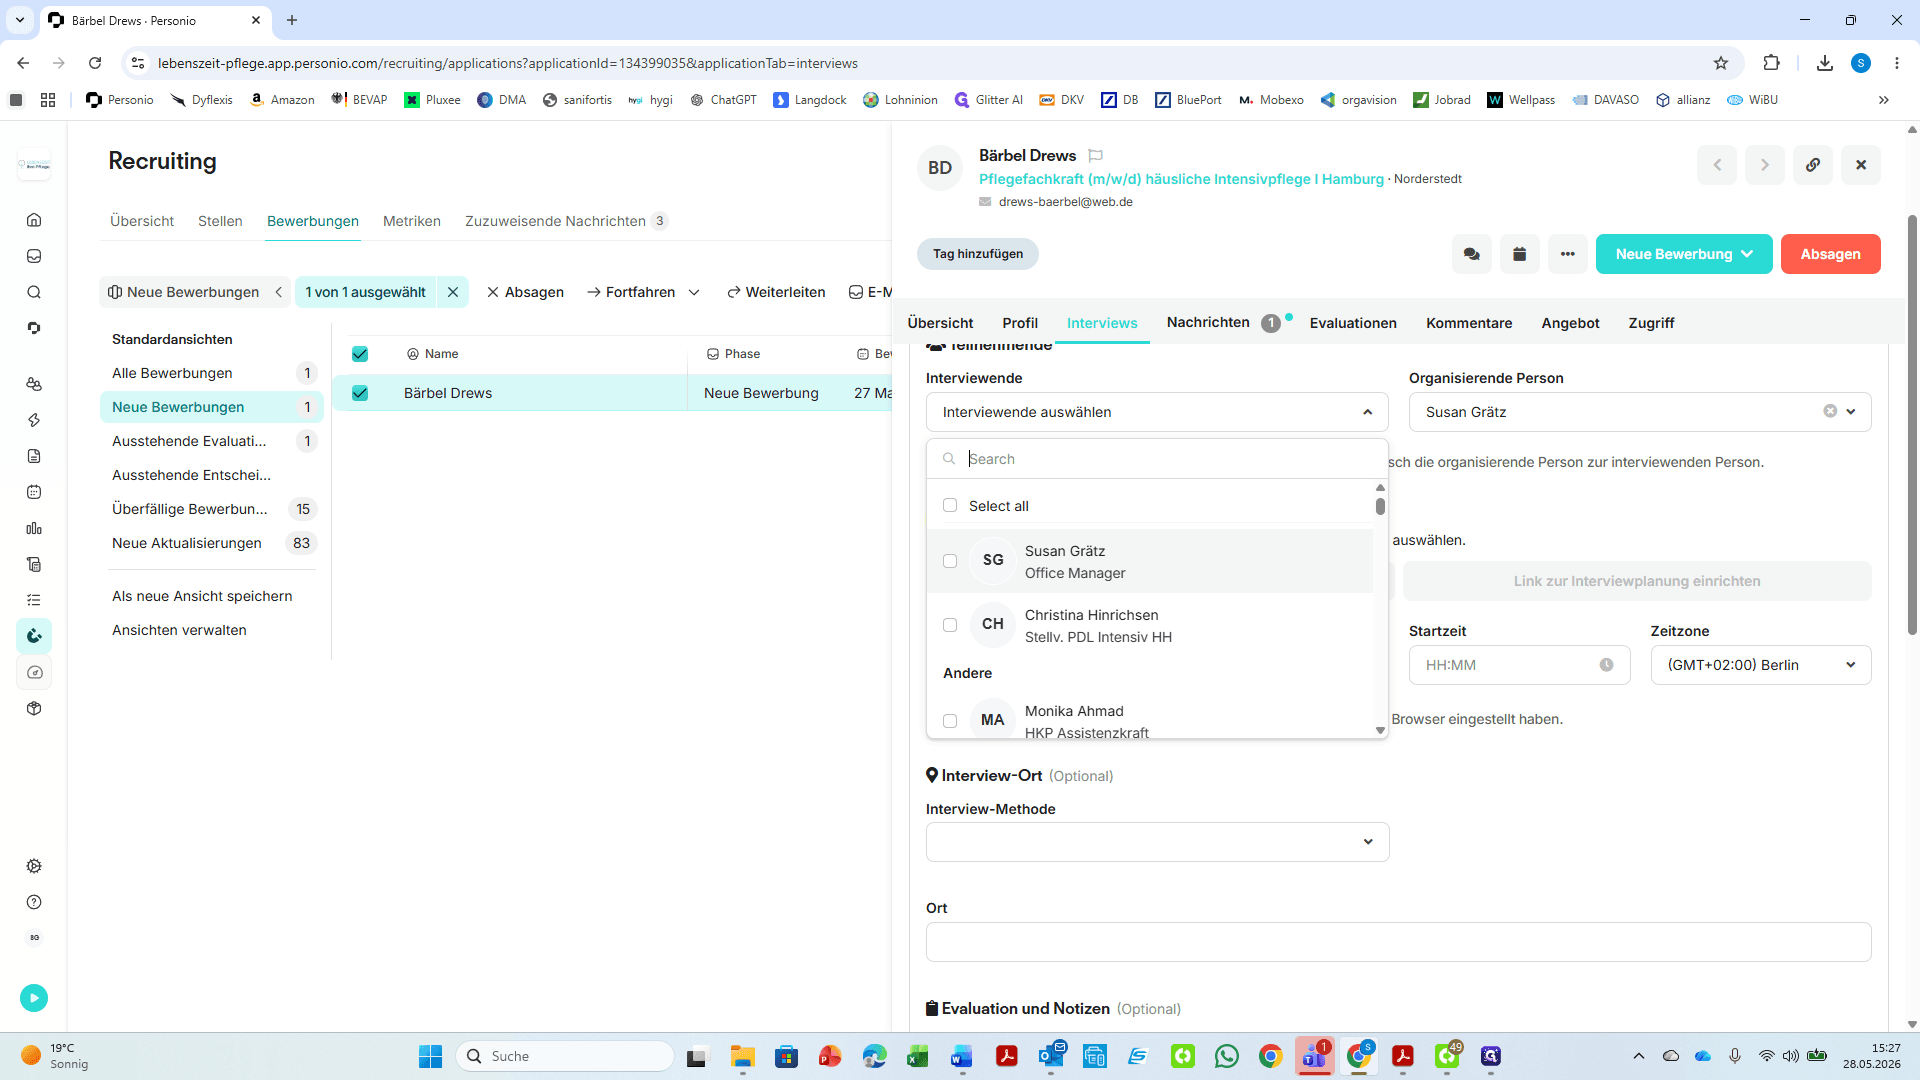Collapse the Interviewende auswählen dropdown
The image size is (1920, 1080).
coord(1367,412)
